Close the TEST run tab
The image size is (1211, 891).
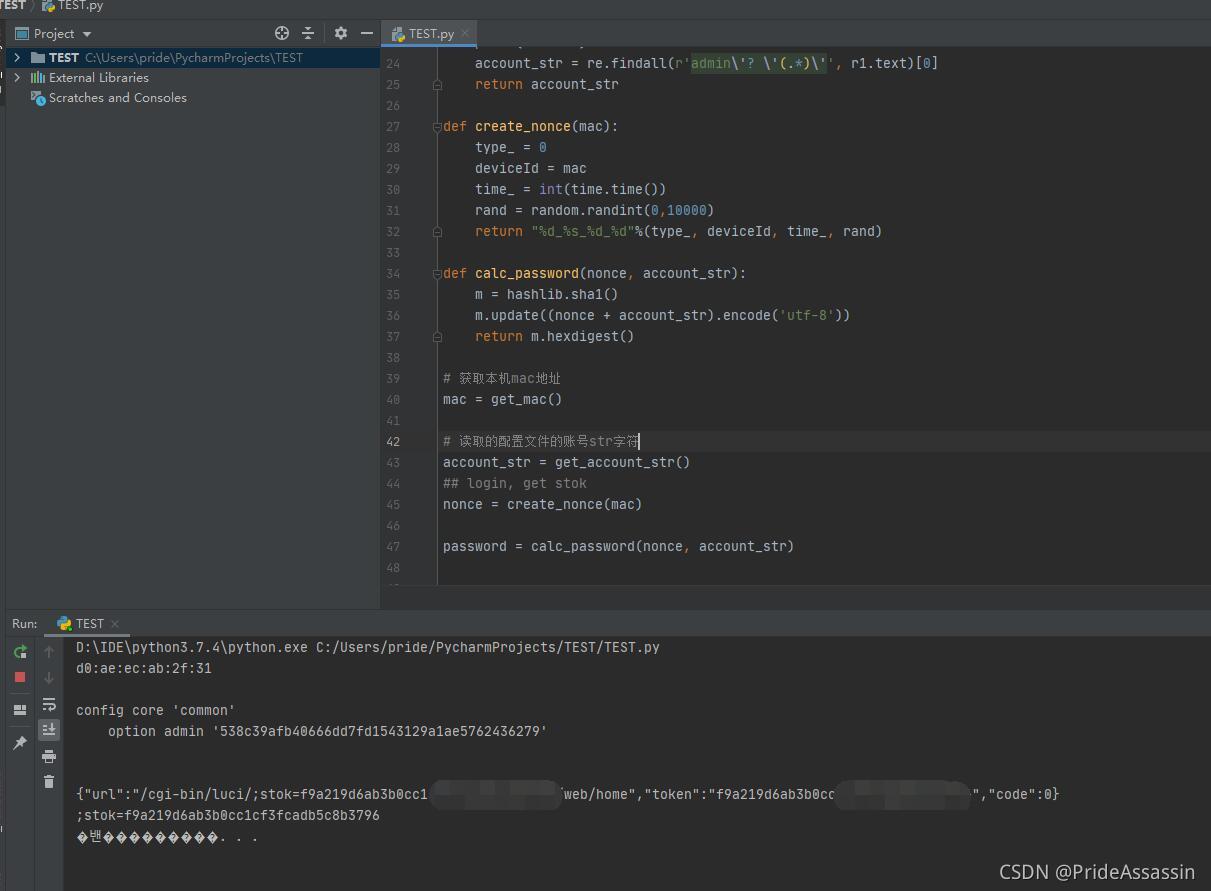tap(114, 624)
